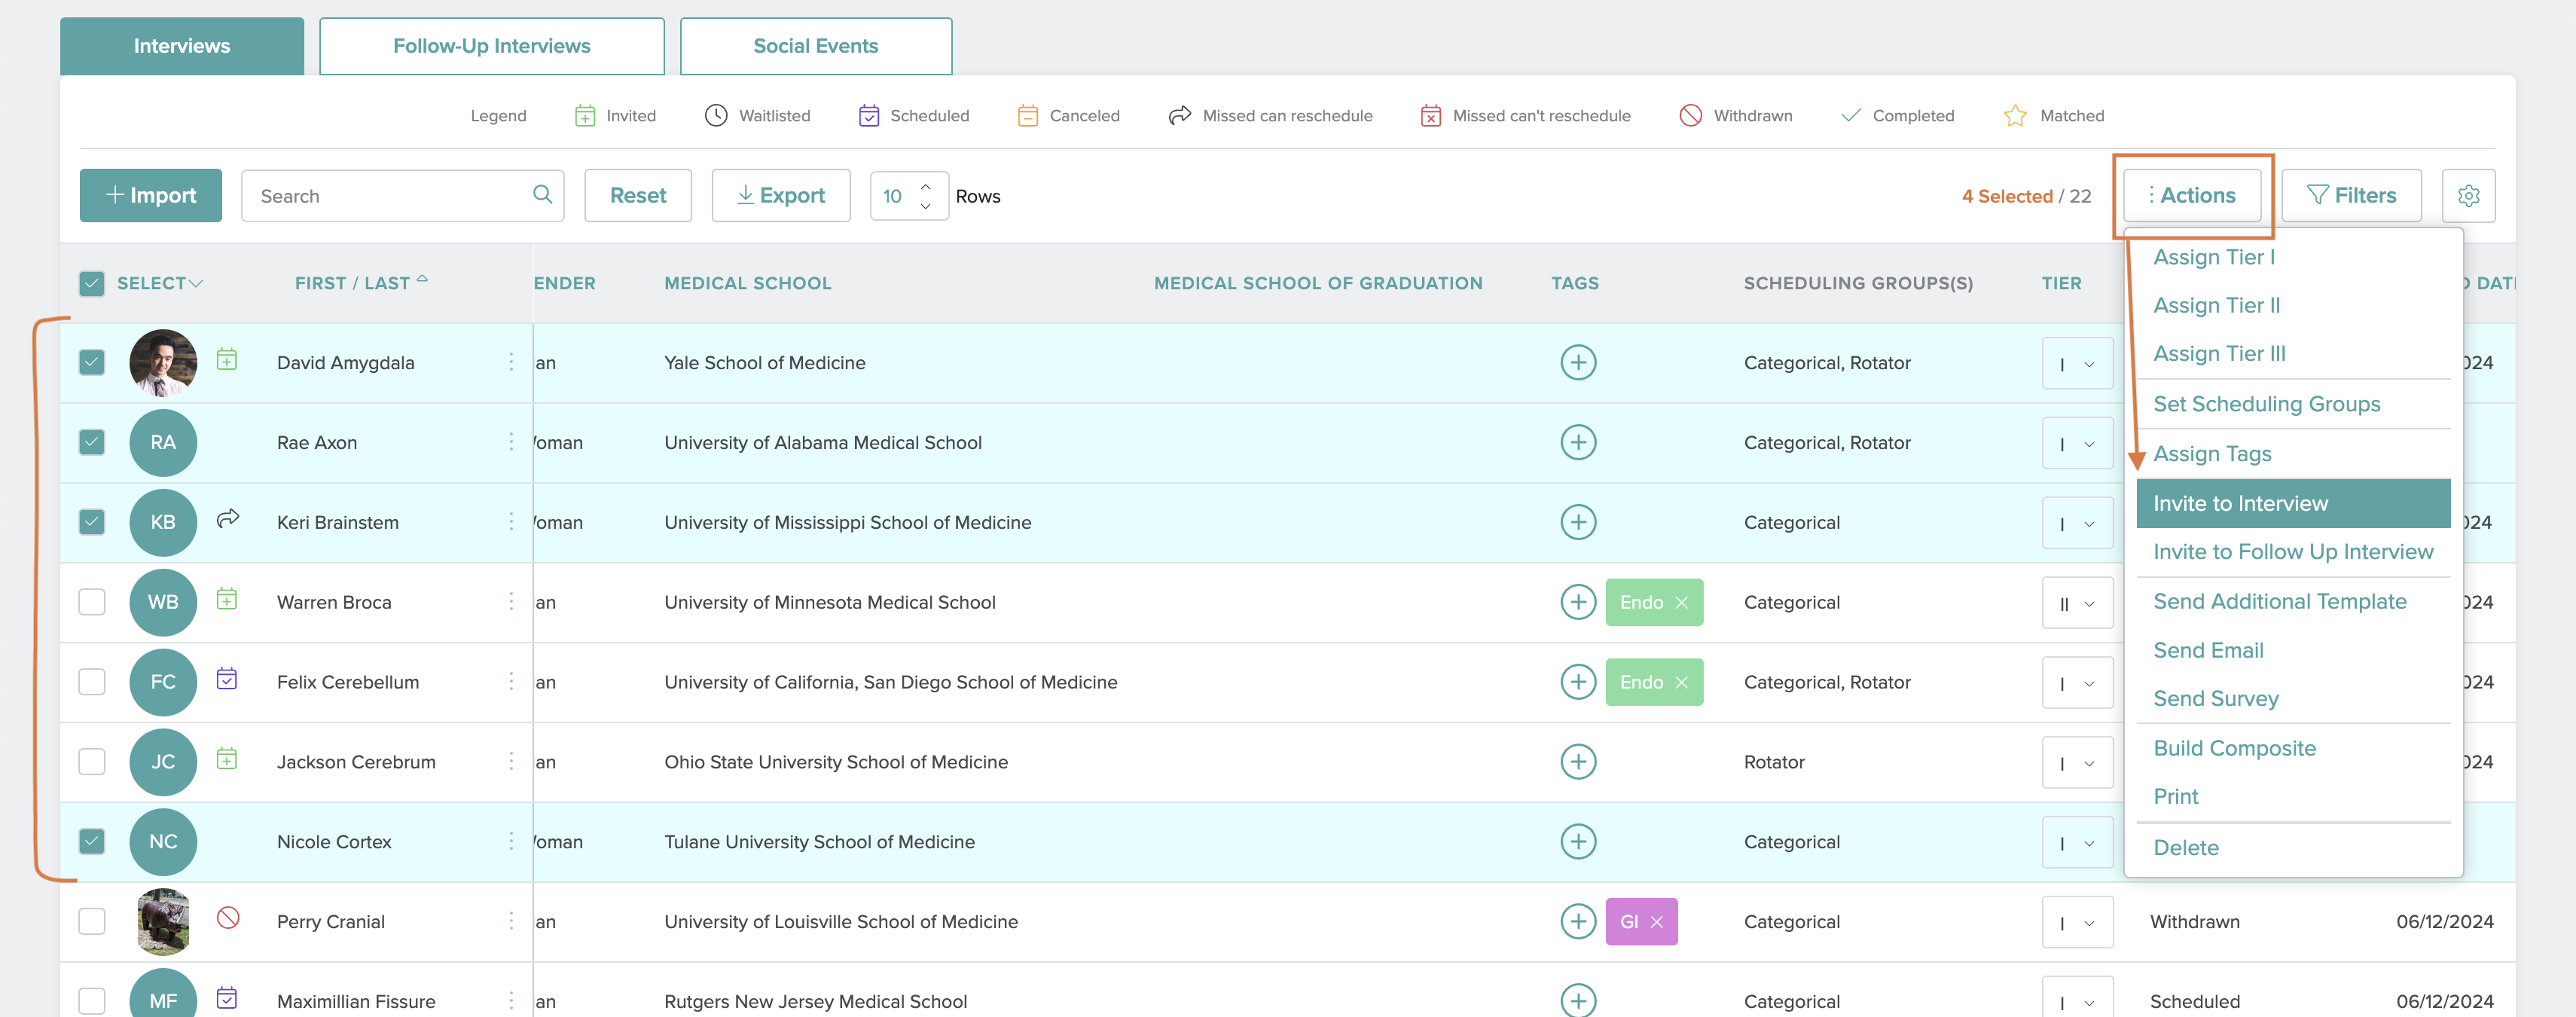Add a tag for Rae Axon
2576x1017 pixels.
[1578, 442]
